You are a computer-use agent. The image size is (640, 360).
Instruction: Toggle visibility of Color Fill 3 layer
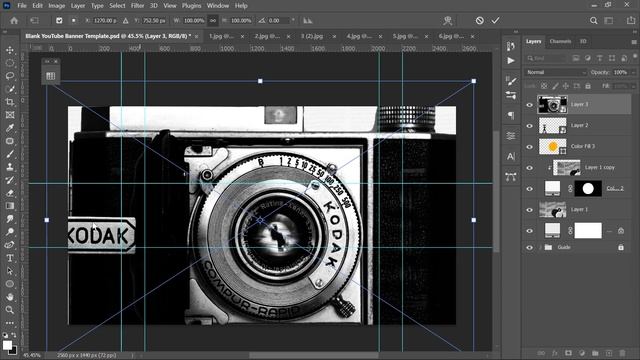[530, 147]
